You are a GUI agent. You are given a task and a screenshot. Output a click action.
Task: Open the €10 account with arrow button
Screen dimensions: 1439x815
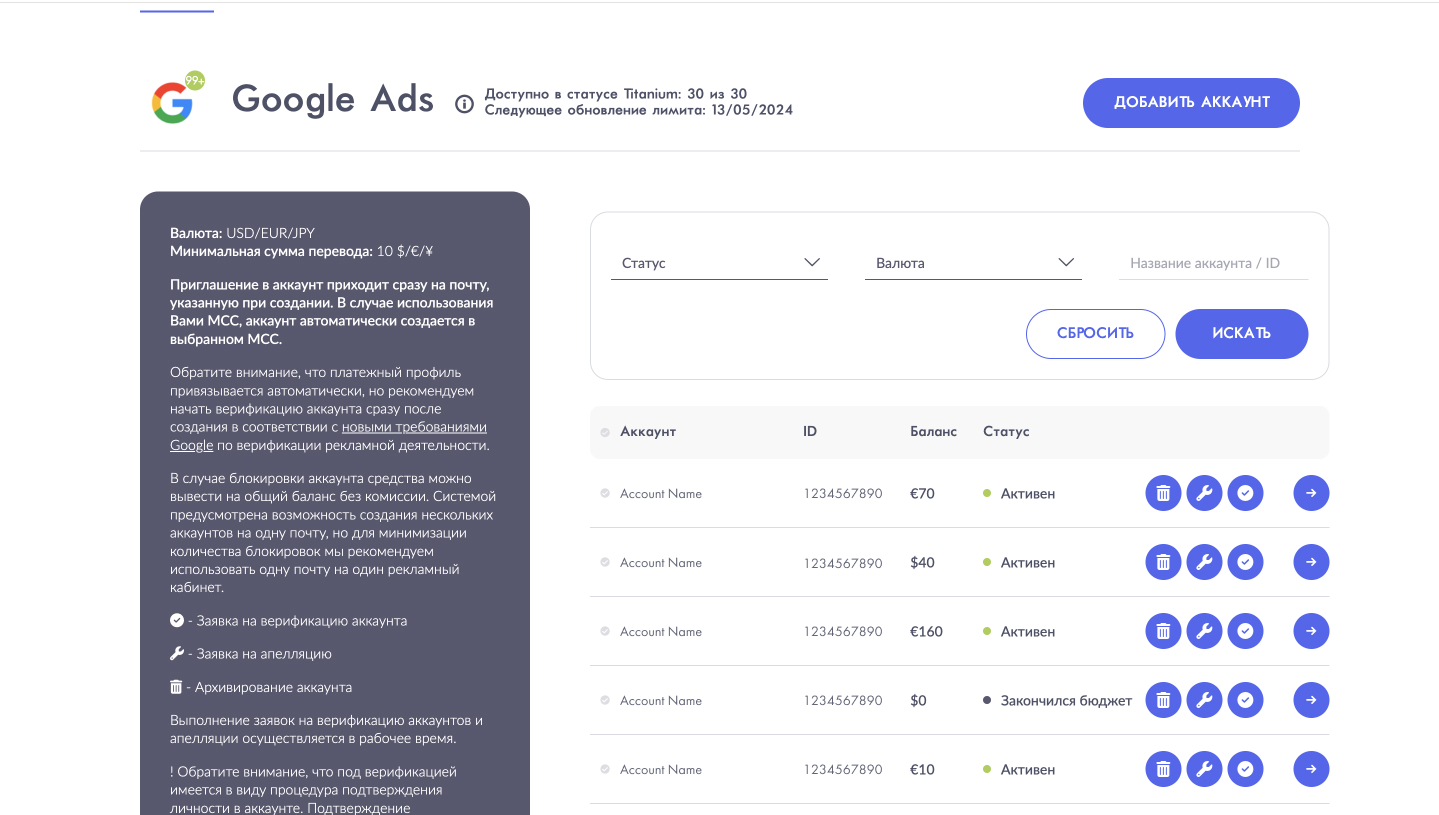(x=1311, y=769)
